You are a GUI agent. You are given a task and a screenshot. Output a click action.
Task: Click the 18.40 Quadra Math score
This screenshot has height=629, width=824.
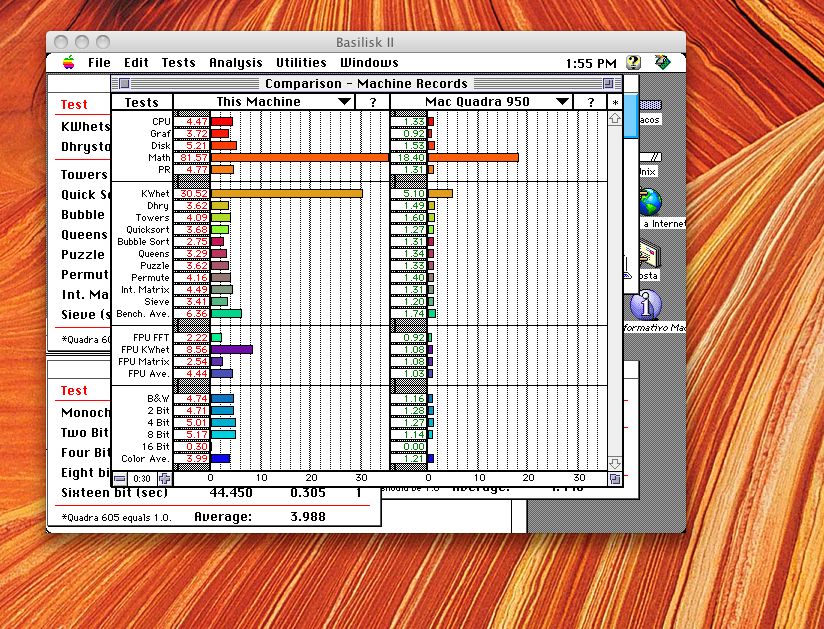point(409,158)
